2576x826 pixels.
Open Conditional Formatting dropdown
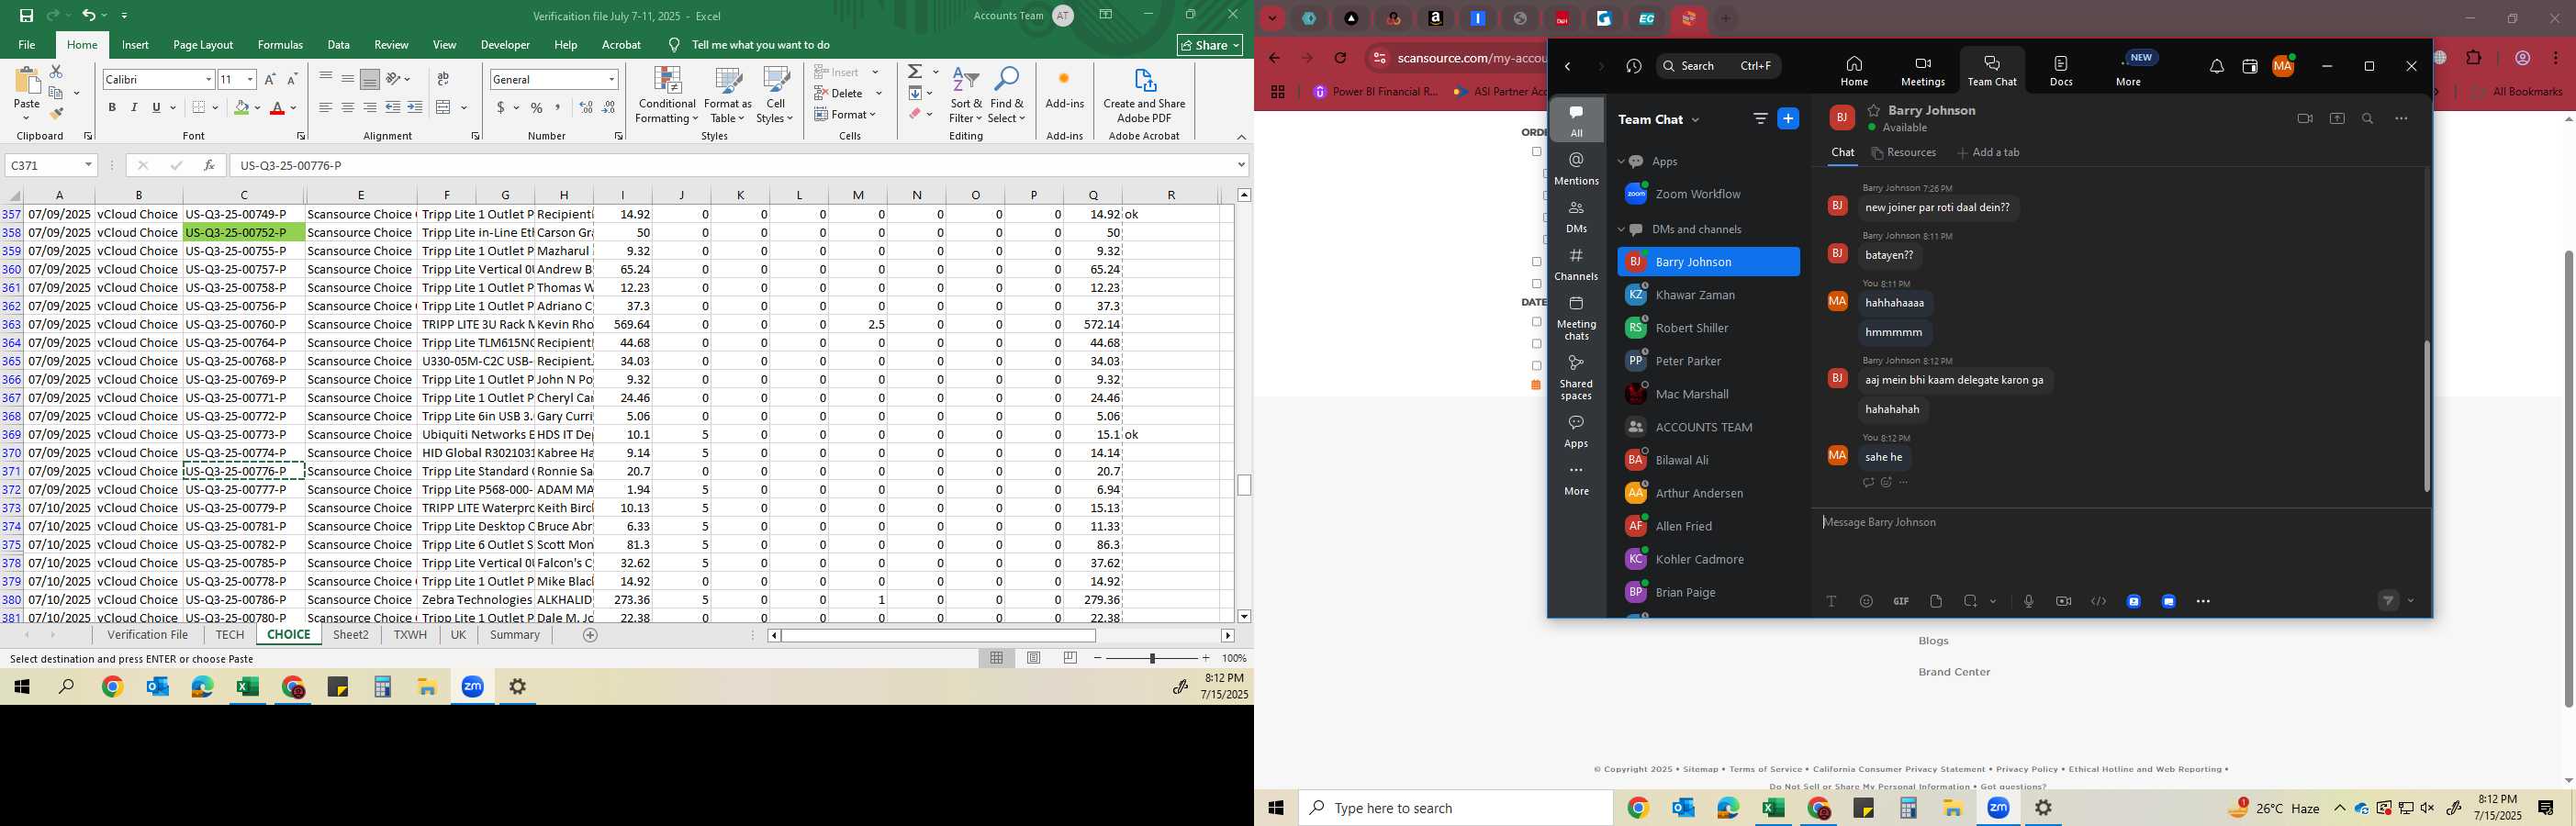[667, 96]
